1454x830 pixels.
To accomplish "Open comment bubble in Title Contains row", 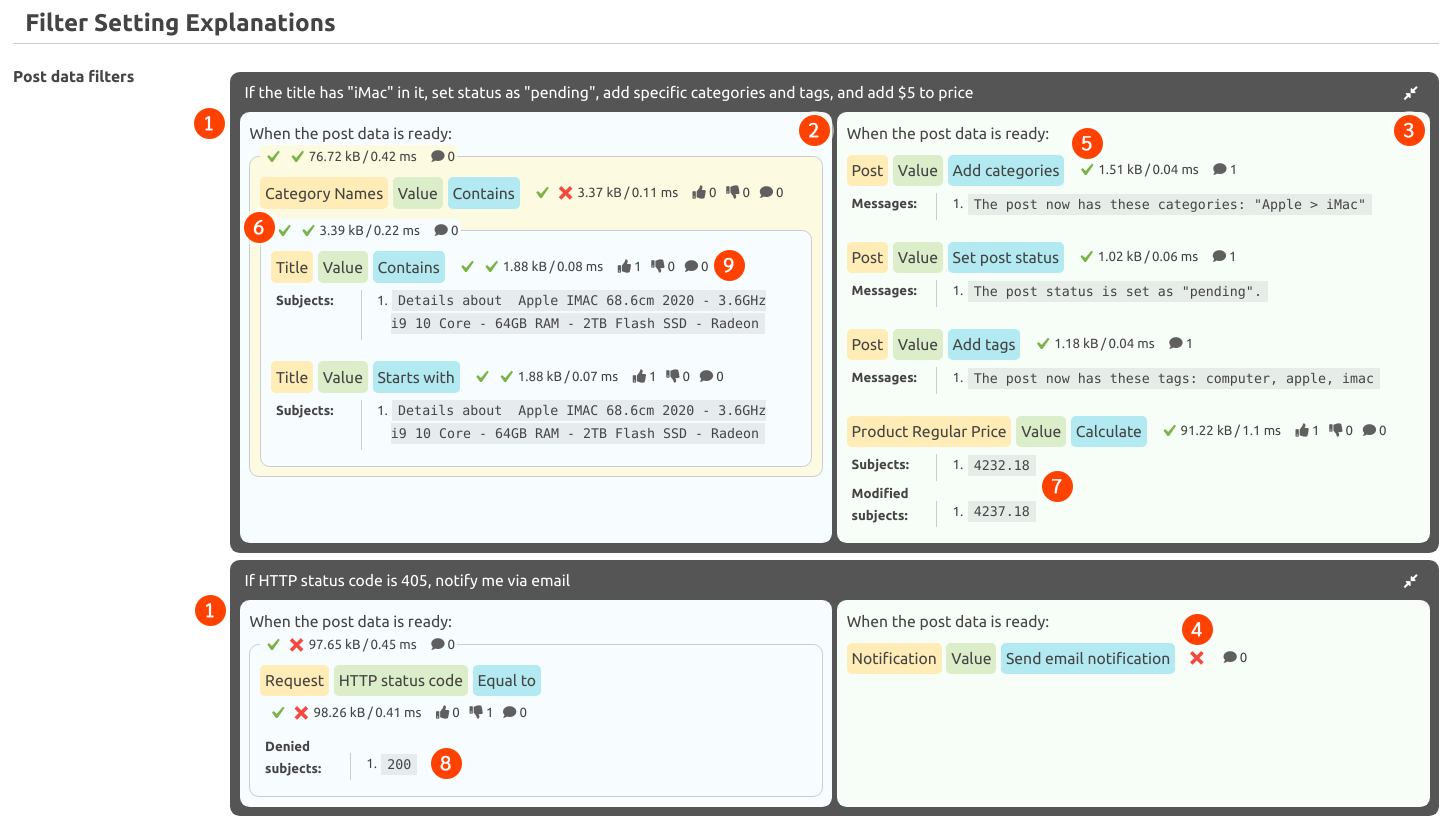I will click(x=691, y=267).
